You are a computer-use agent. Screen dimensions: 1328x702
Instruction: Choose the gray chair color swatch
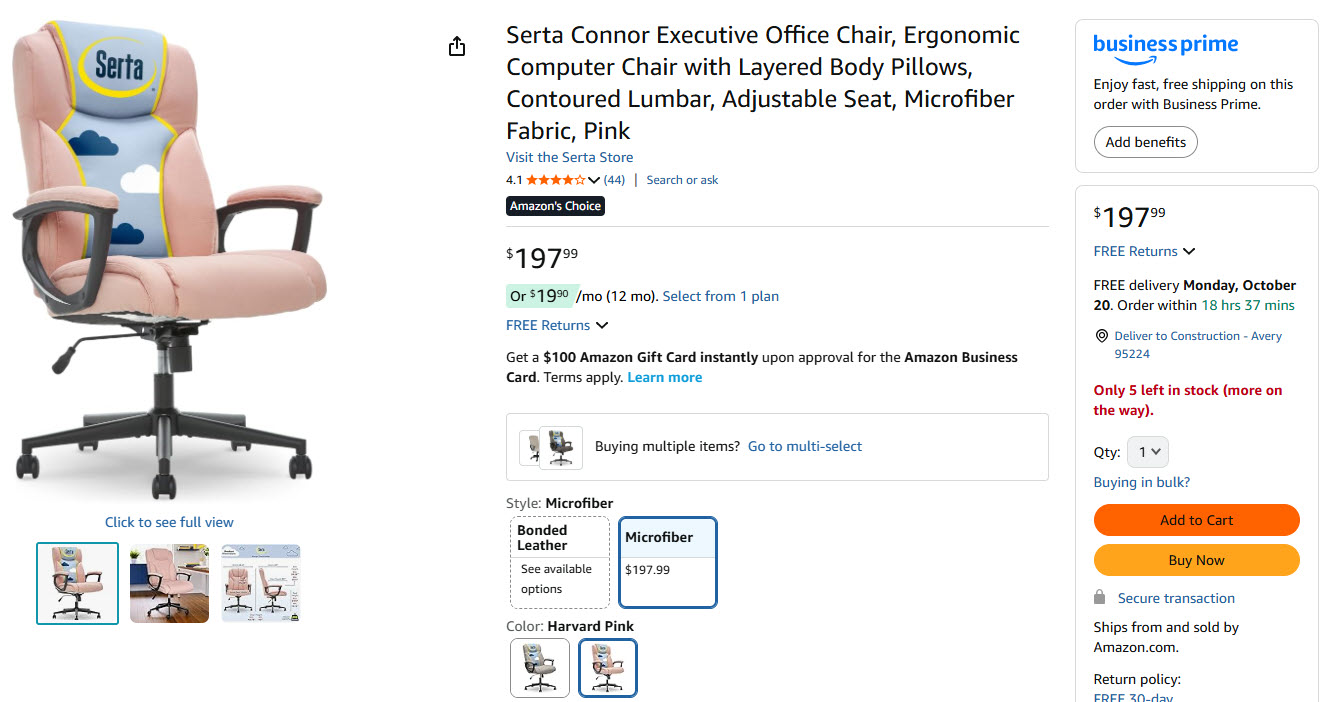pyautogui.click(x=540, y=667)
